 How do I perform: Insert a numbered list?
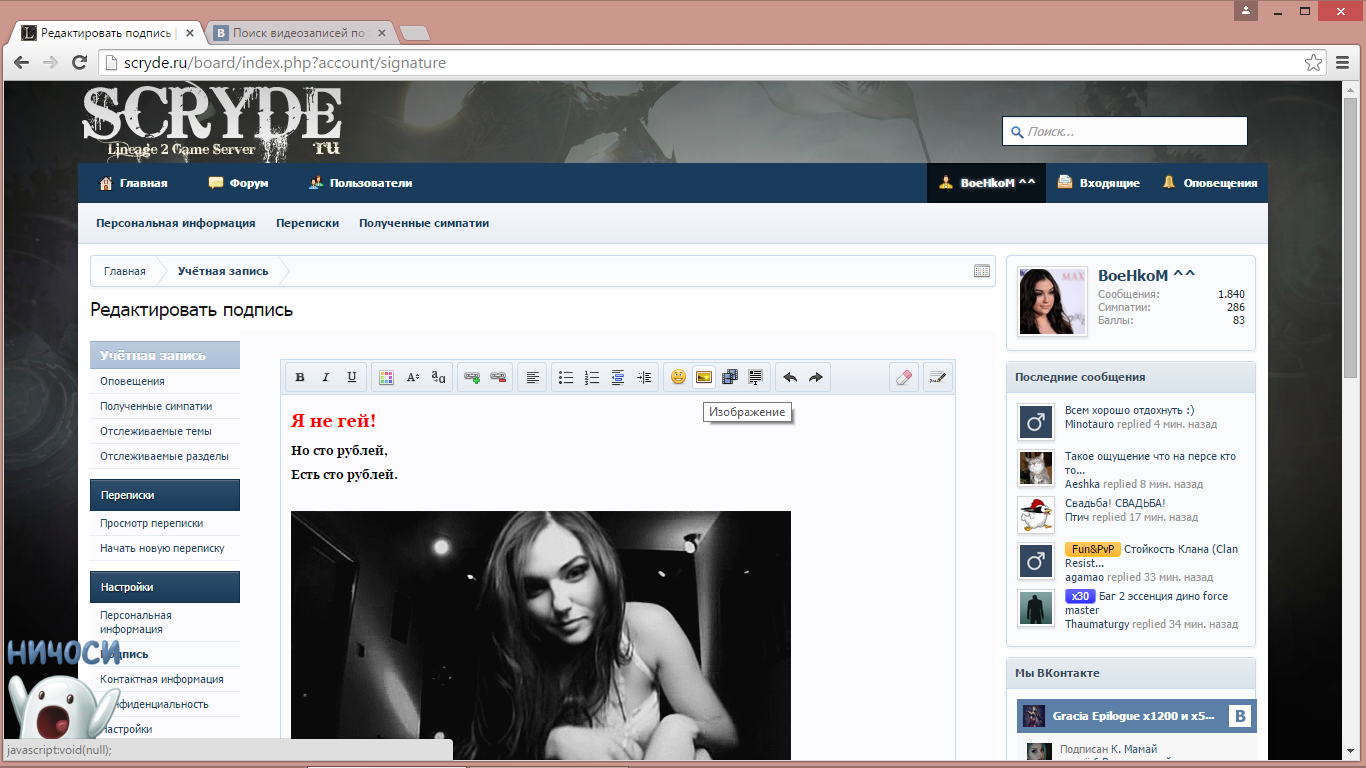point(592,377)
